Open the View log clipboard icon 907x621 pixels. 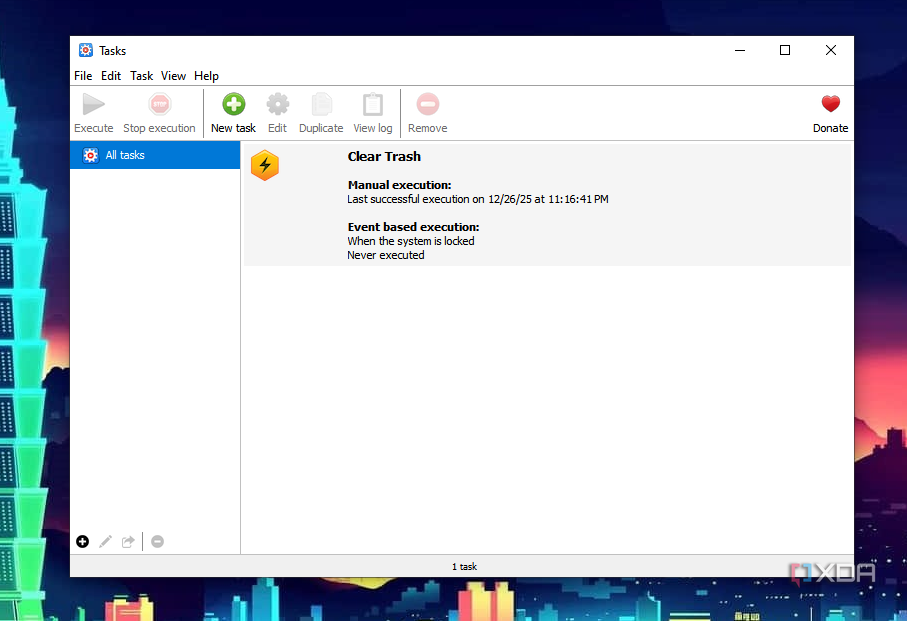pos(372,105)
